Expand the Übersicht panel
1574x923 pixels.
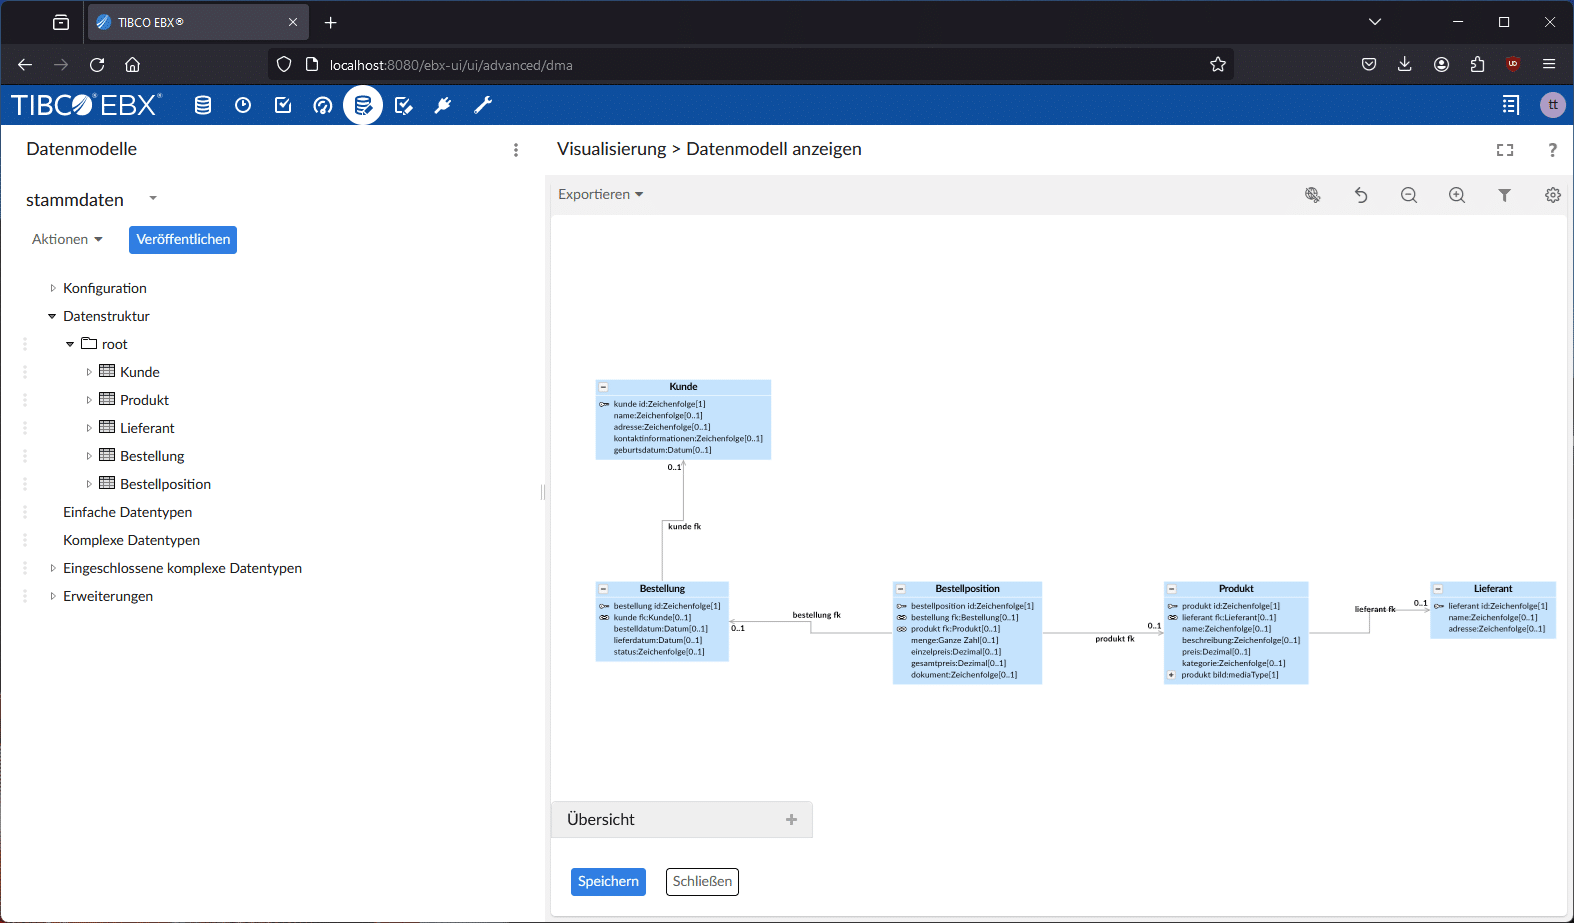791,819
